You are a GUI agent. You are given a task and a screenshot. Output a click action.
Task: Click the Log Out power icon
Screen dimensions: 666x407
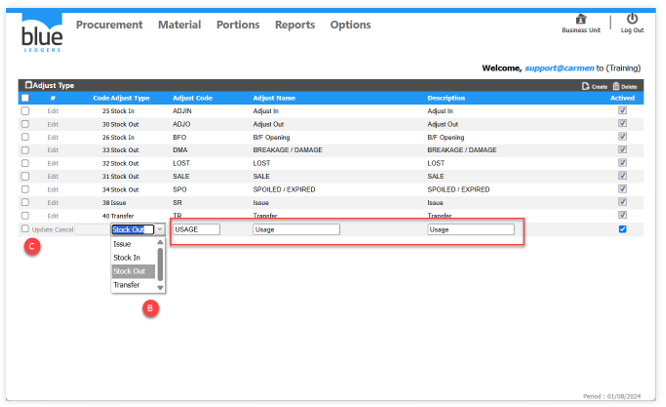pyautogui.click(x=632, y=20)
